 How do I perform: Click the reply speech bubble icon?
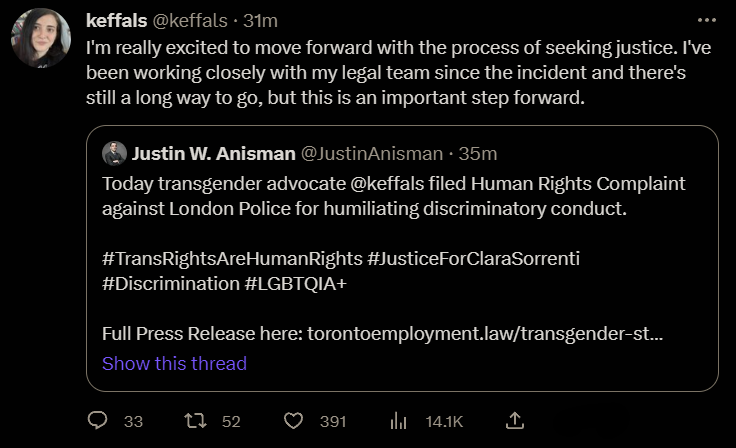point(97,421)
